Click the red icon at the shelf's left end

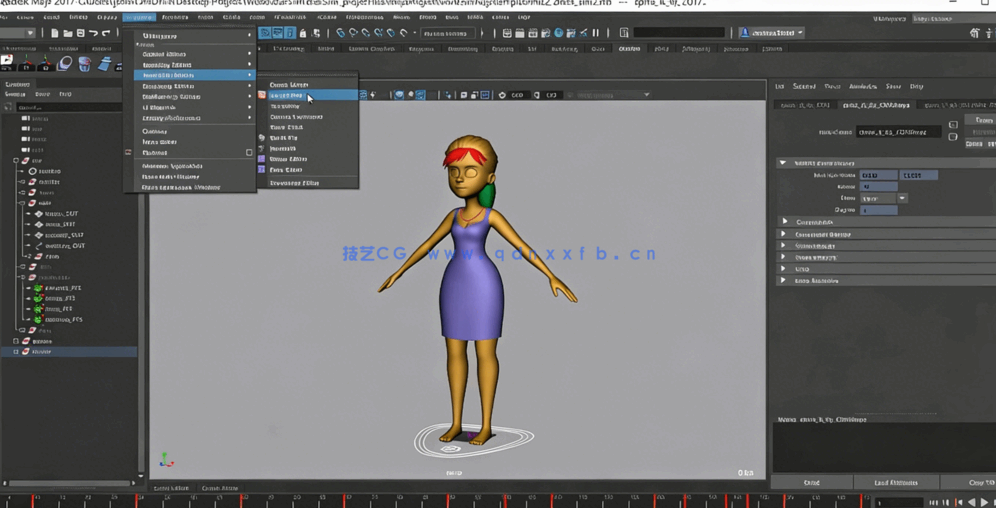click(7, 62)
